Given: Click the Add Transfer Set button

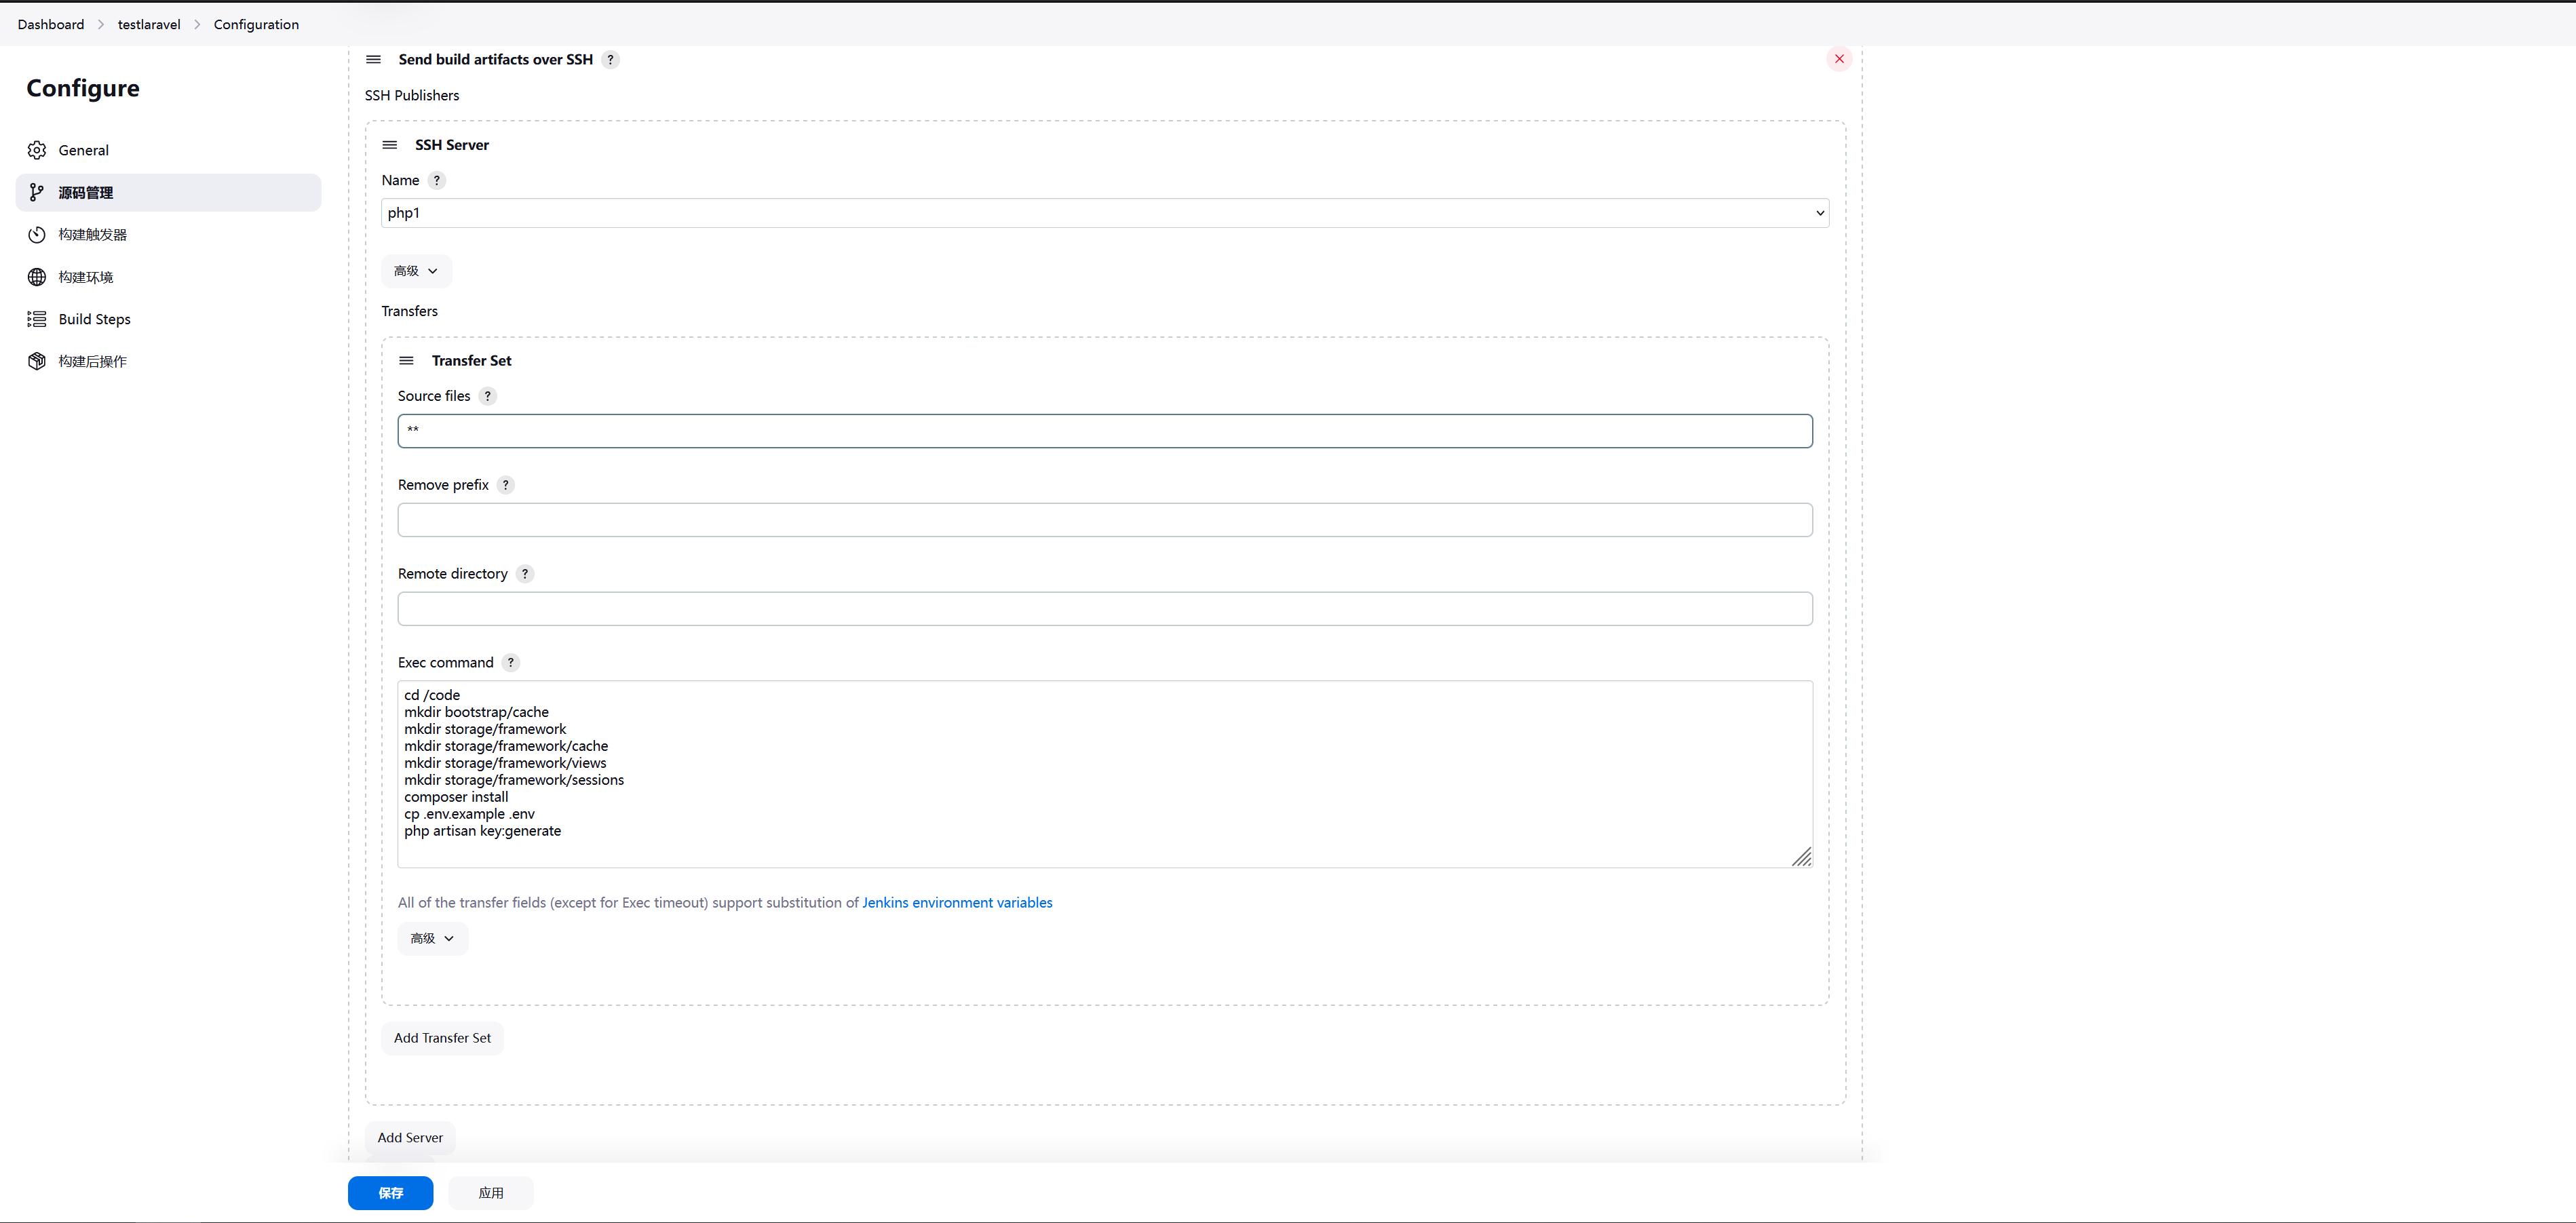Looking at the screenshot, I should (x=442, y=1038).
